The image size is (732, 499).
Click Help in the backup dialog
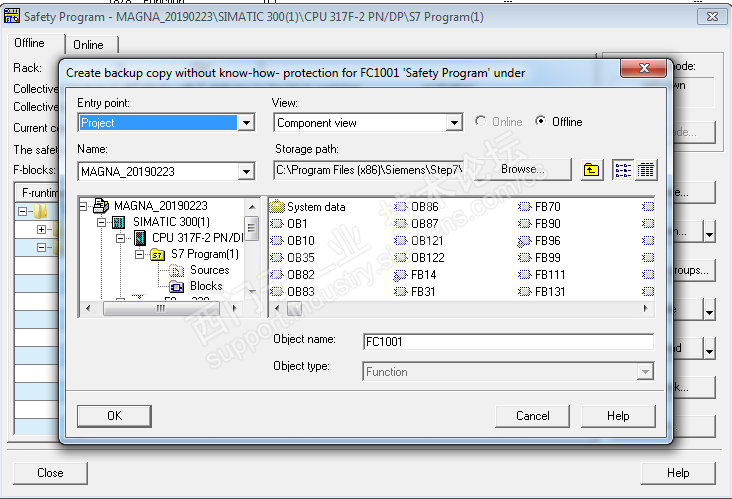tap(618, 416)
